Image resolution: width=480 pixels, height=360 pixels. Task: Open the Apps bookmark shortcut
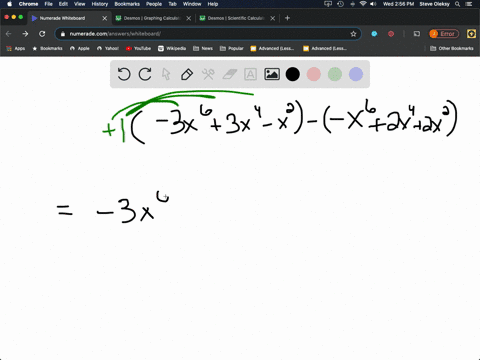16,48
